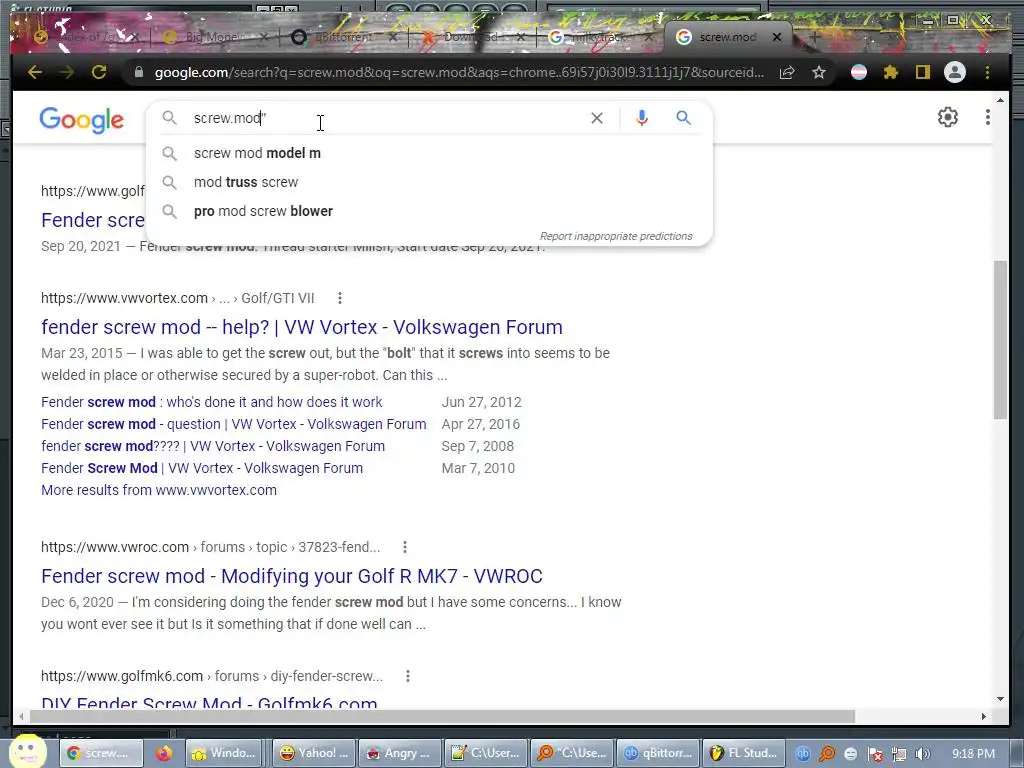The width and height of the screenshot is (1024, 768).
Task: Open Angry Birds window from the taskbar
Action: 398,754
